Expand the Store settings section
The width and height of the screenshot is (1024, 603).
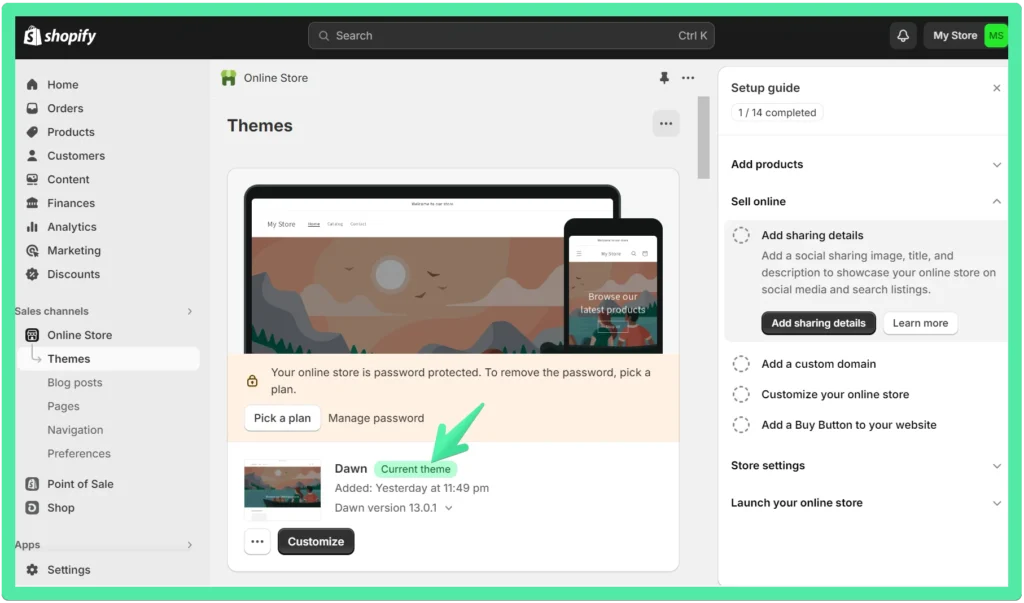tap(997, 466)
